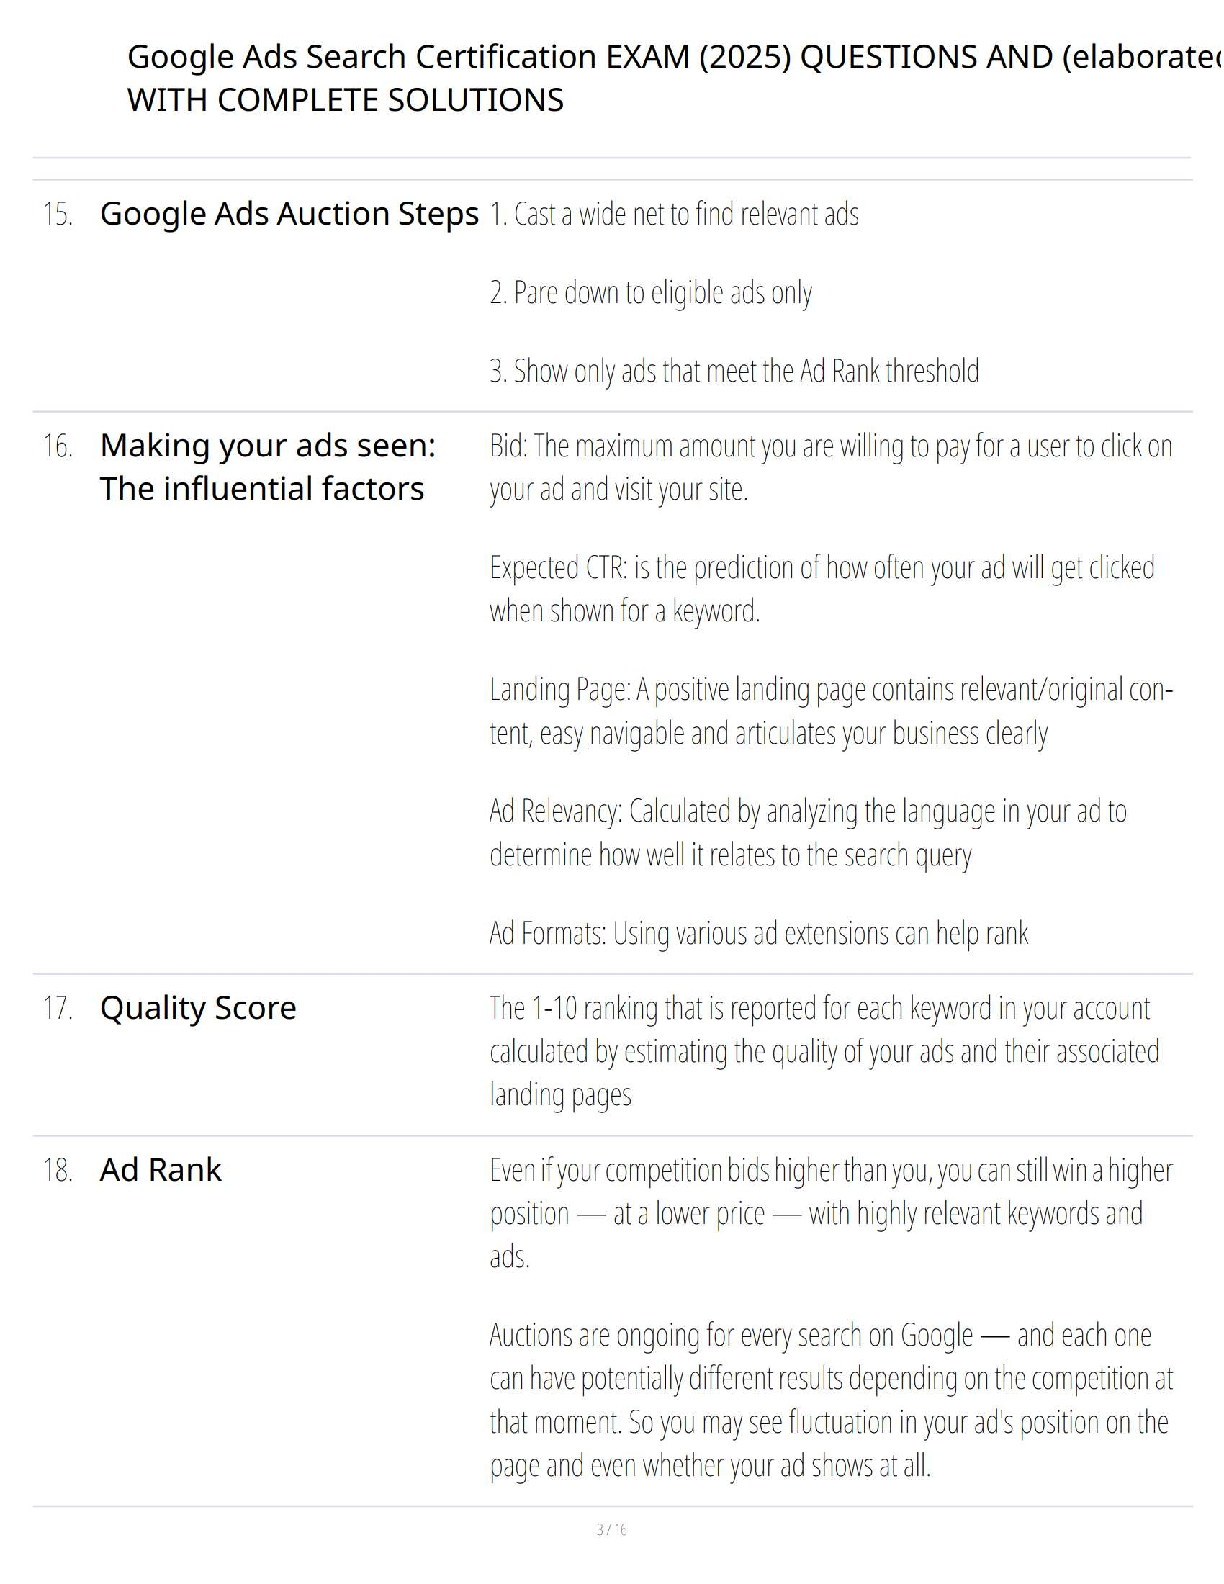Click the 'Ad Relevancy' definition paragraph

808,833
